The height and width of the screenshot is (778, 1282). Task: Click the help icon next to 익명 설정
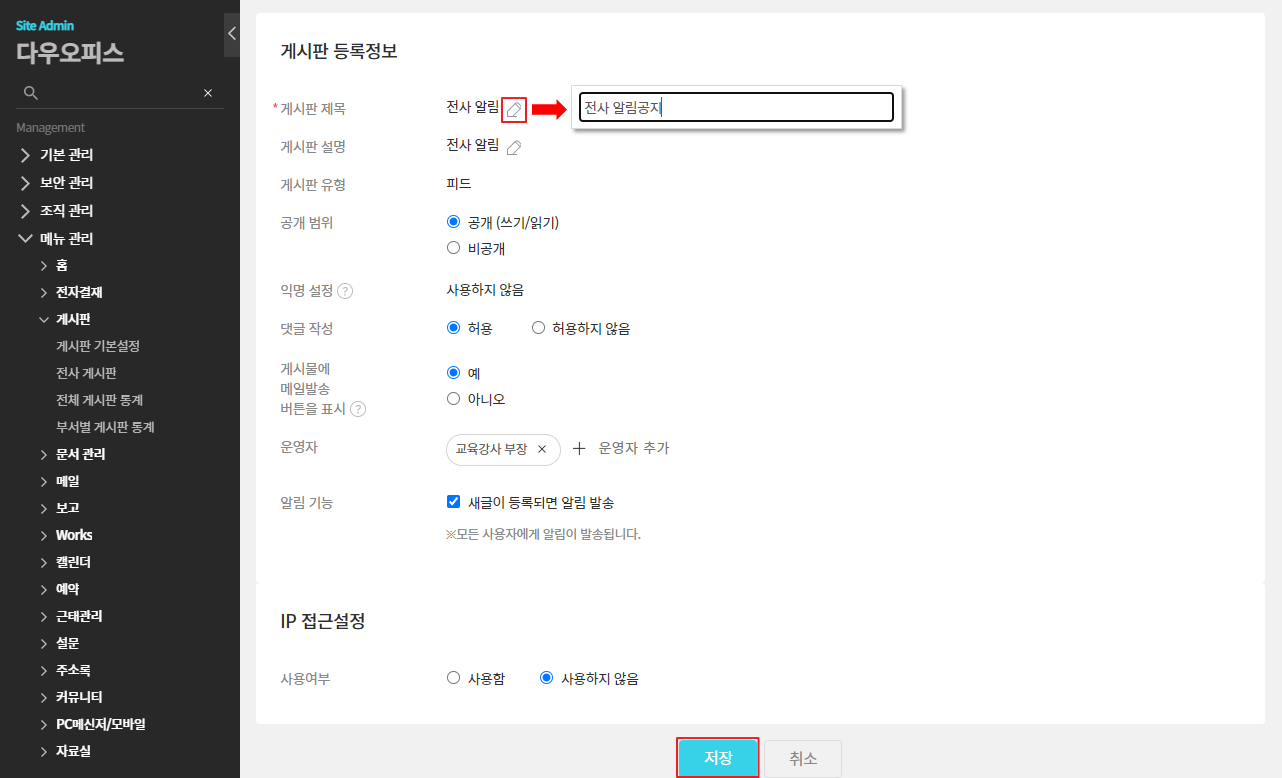(x=345, y=291)
